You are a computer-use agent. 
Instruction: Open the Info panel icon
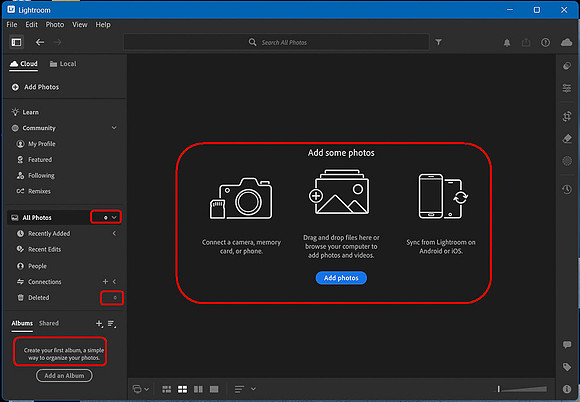click(567, 389)
